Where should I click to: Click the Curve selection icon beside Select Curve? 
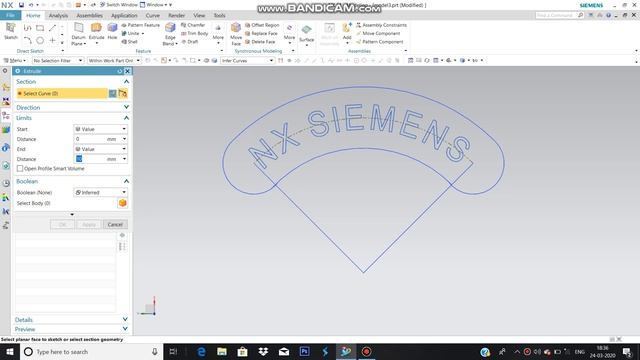(123, 93)
